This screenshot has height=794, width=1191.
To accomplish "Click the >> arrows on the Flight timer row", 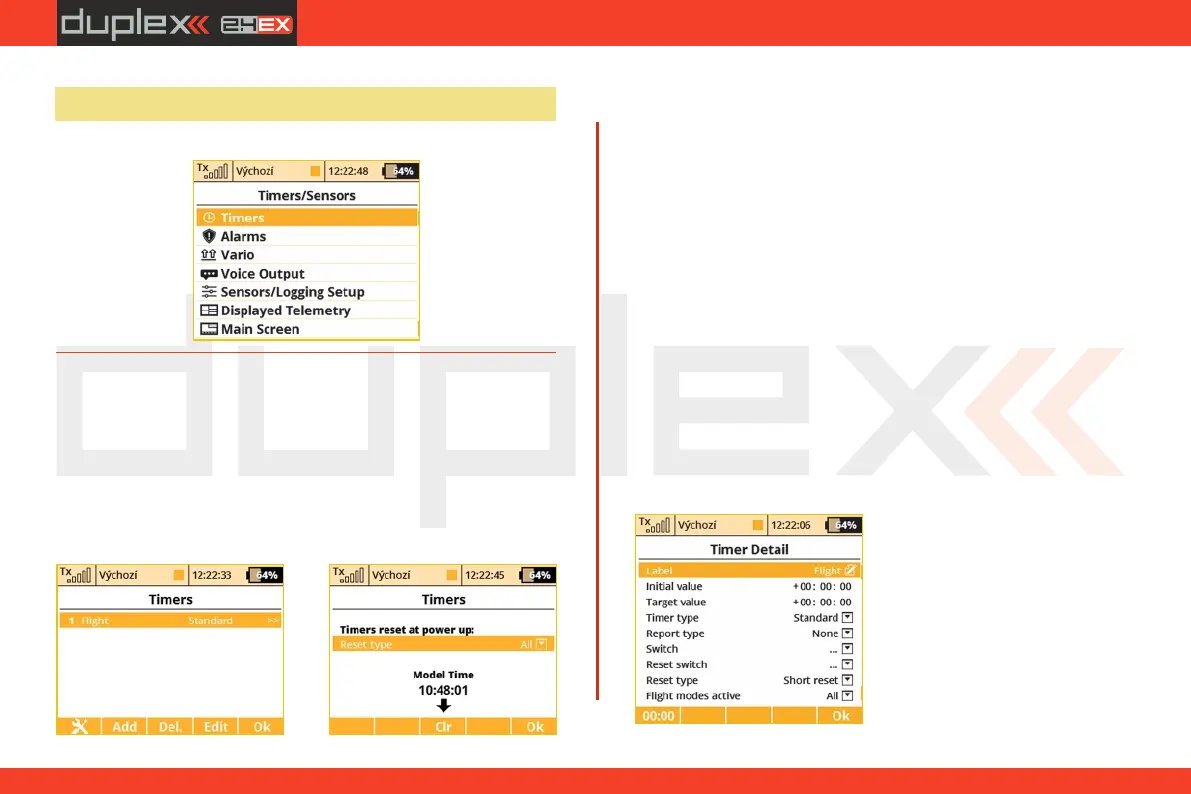I will coord(273,621).
